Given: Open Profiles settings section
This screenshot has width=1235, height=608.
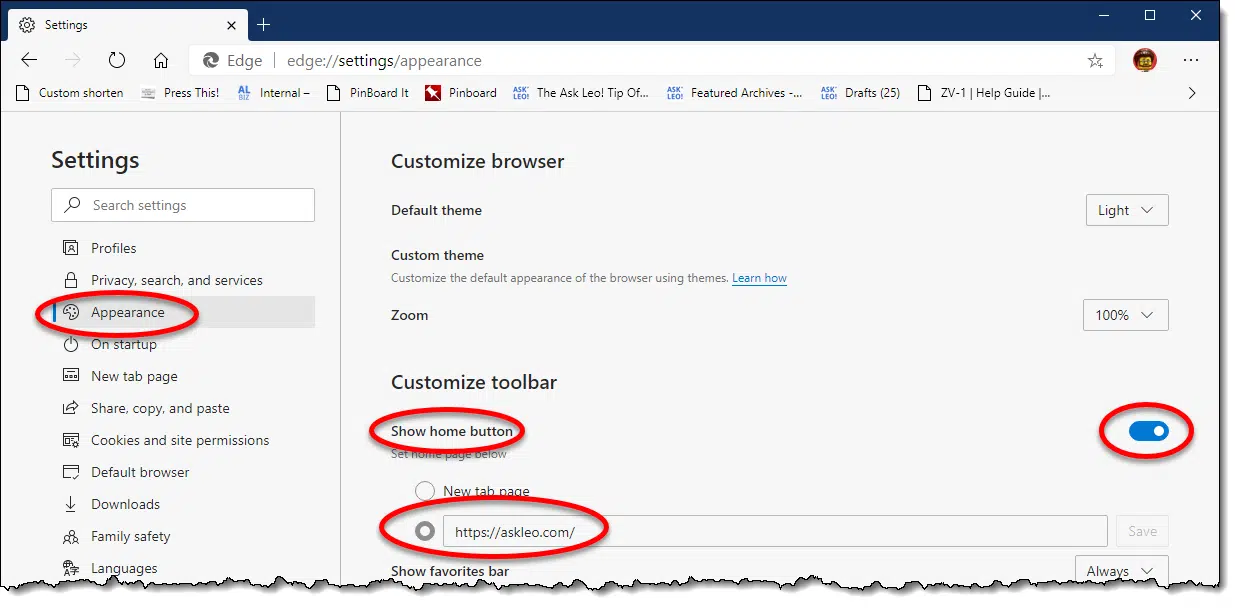Looking at the screenshot, I should pyautogui.click(x=184, y=248).
